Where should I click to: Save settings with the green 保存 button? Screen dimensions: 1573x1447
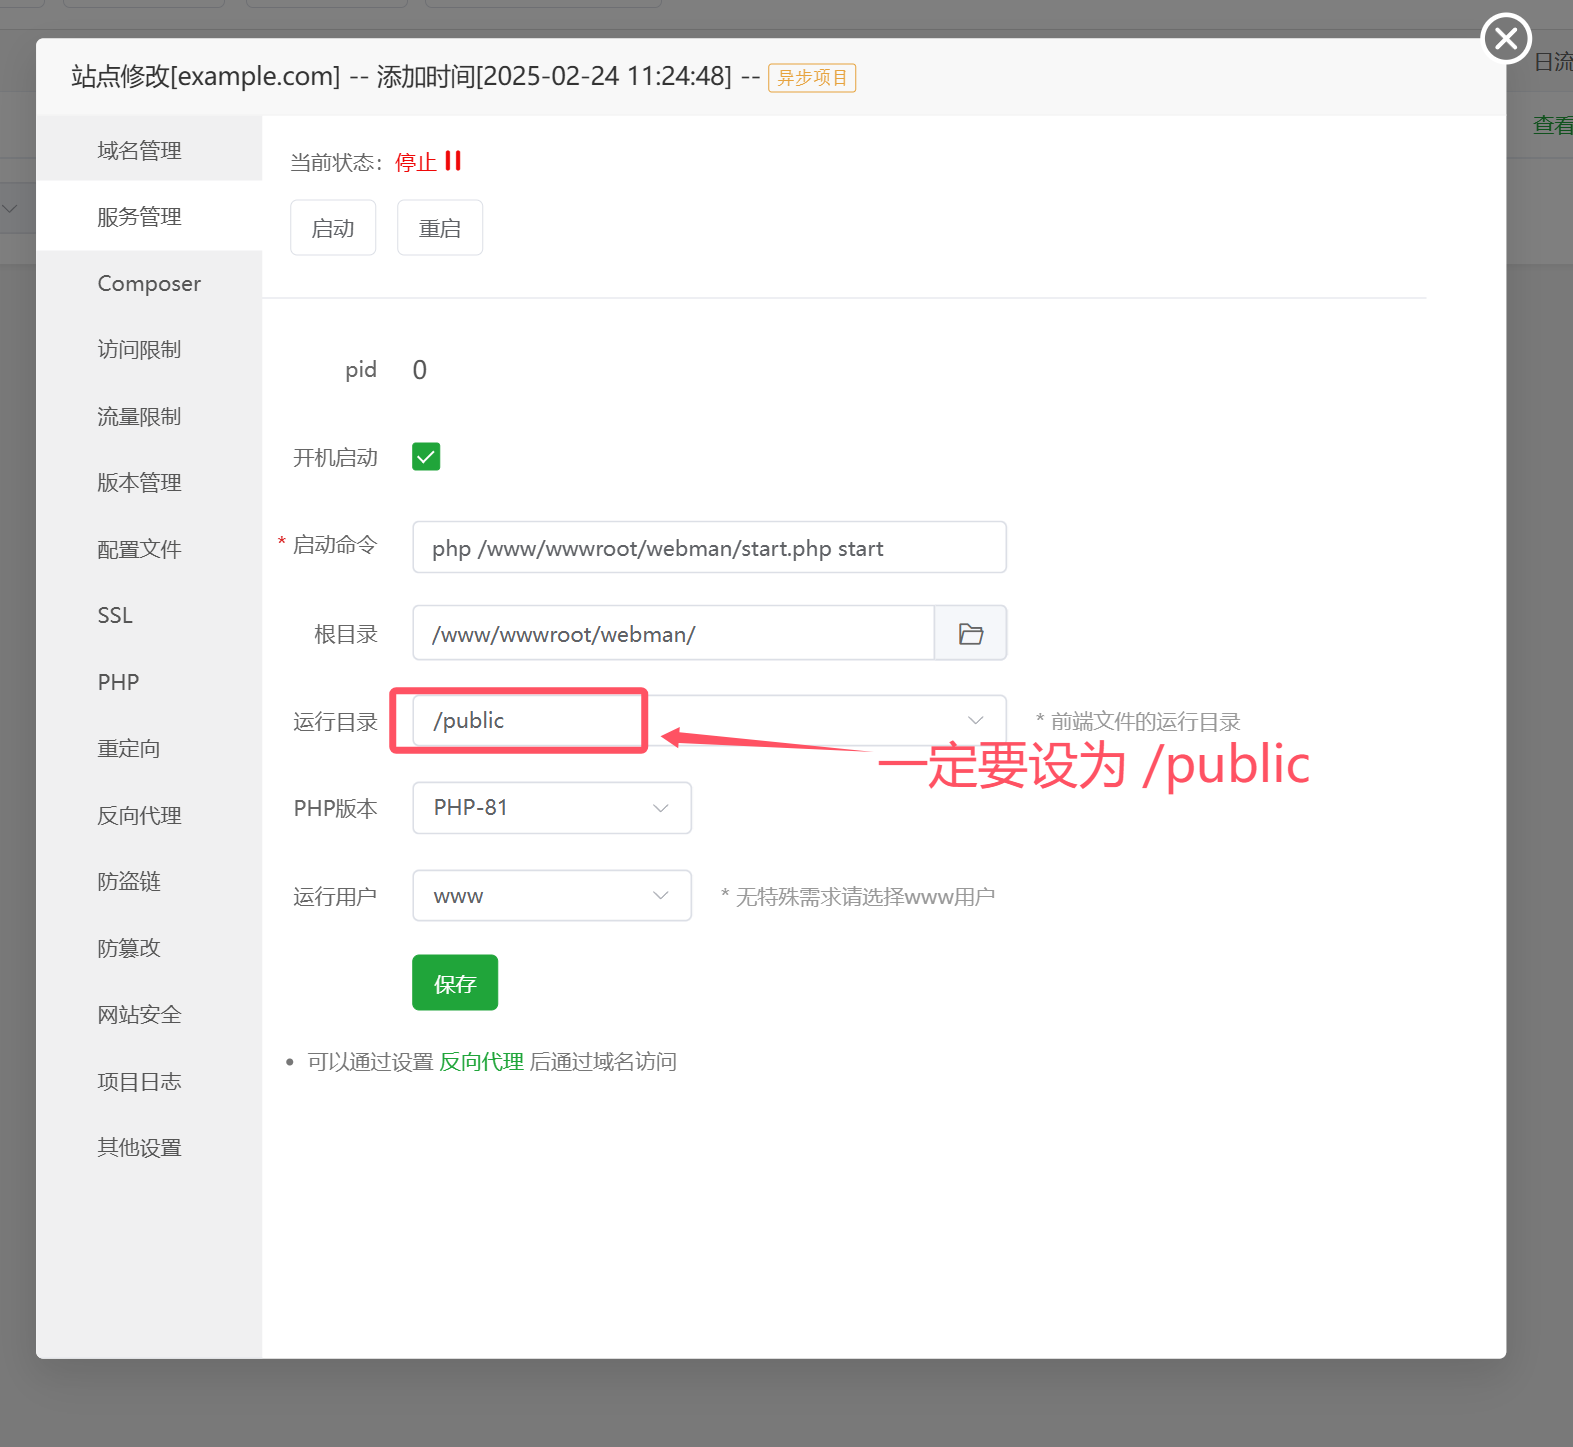(x=455, y=984)
